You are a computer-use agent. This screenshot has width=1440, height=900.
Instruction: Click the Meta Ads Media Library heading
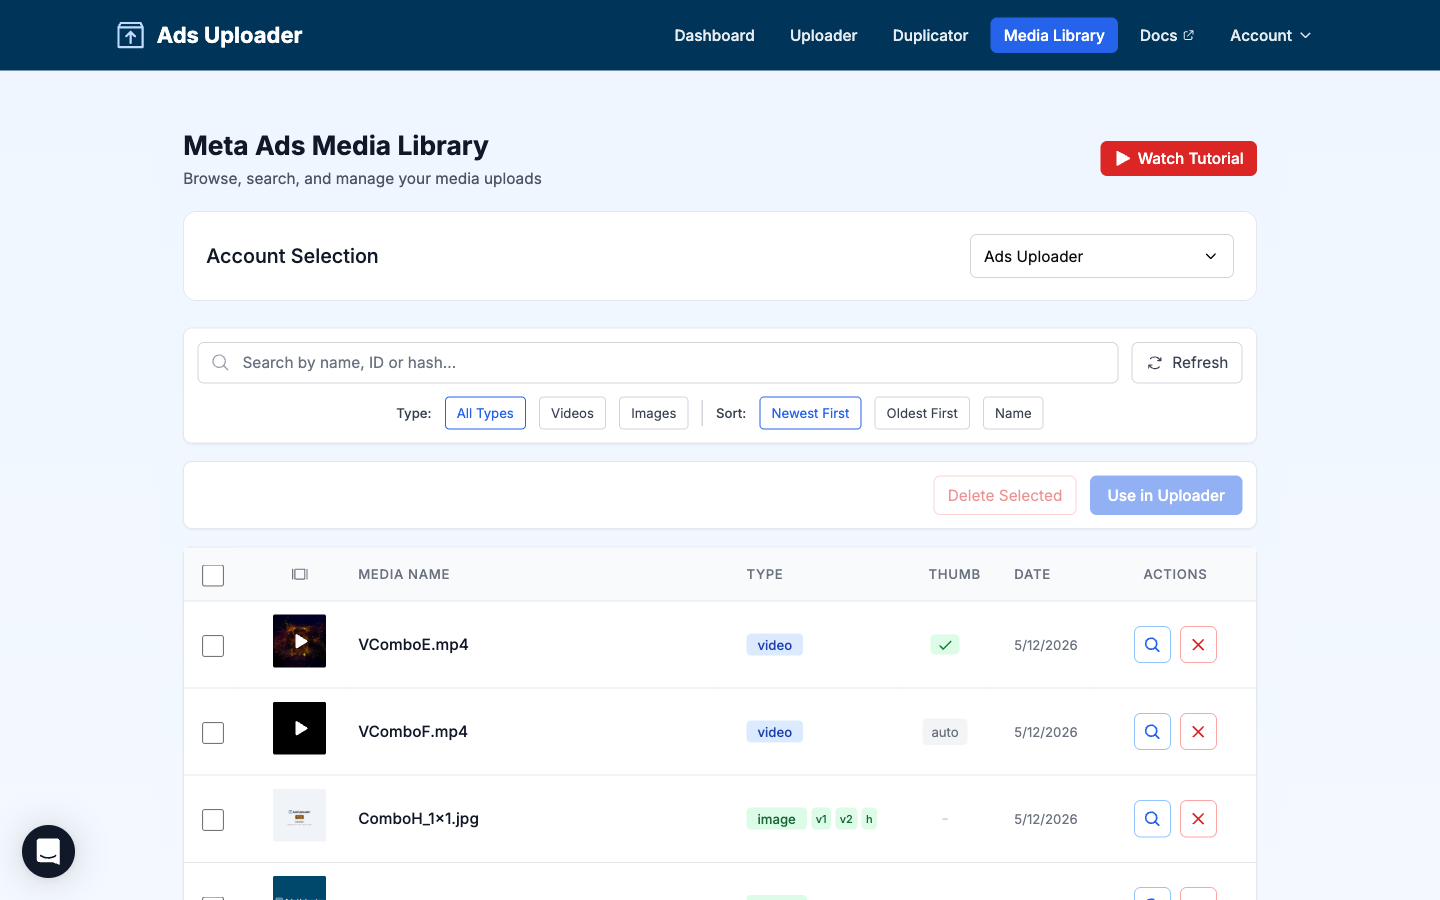point(336,146)
